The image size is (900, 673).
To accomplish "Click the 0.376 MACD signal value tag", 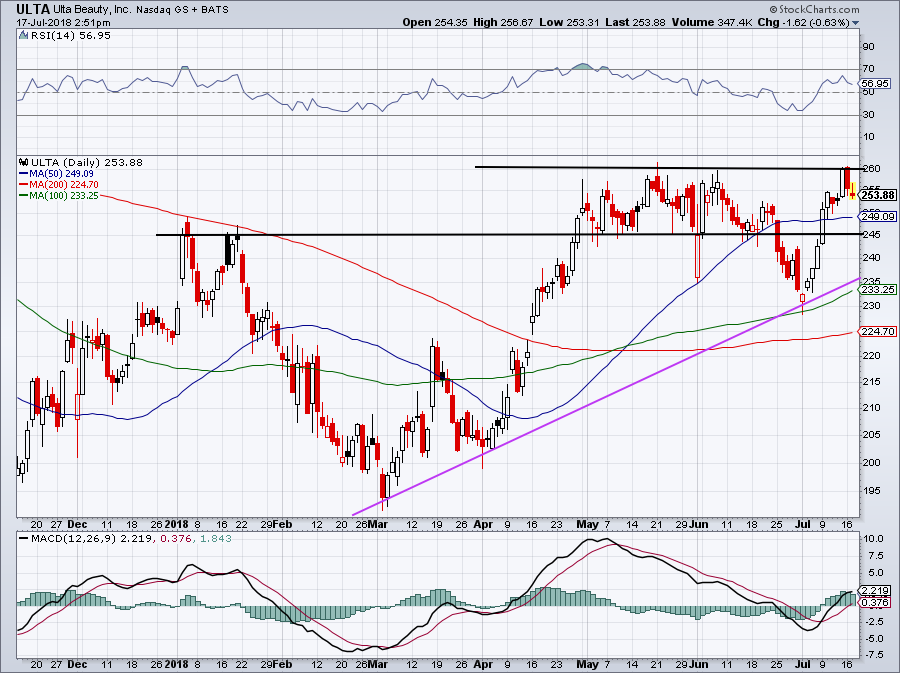I will pos(876,602).
